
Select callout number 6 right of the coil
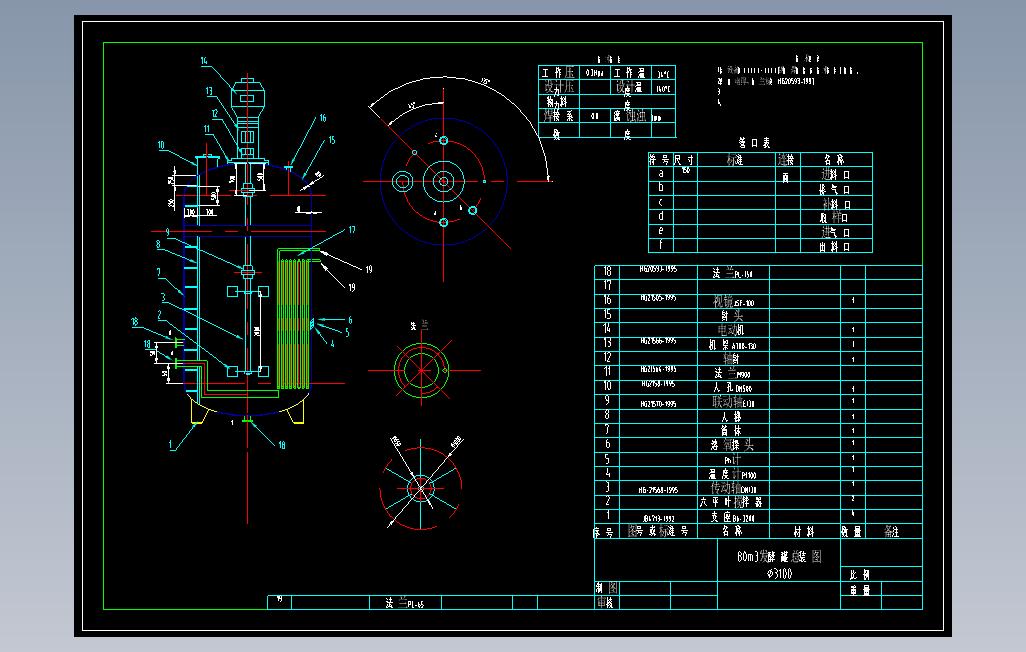tap(350, 320)
